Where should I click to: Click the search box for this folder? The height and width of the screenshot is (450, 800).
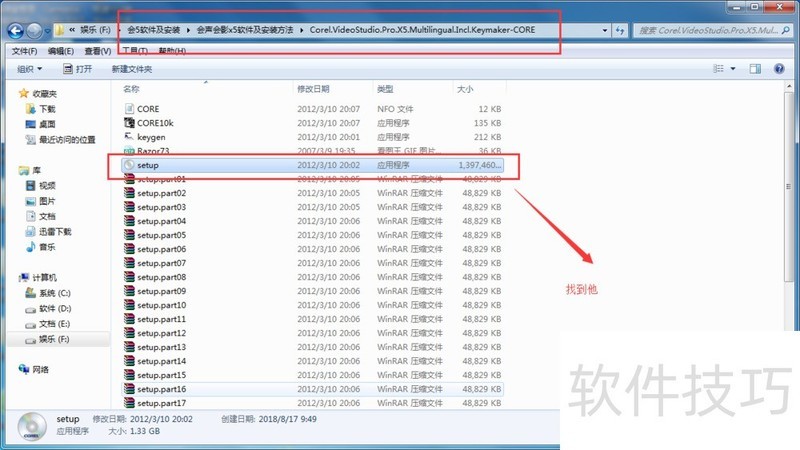point(713,31)
